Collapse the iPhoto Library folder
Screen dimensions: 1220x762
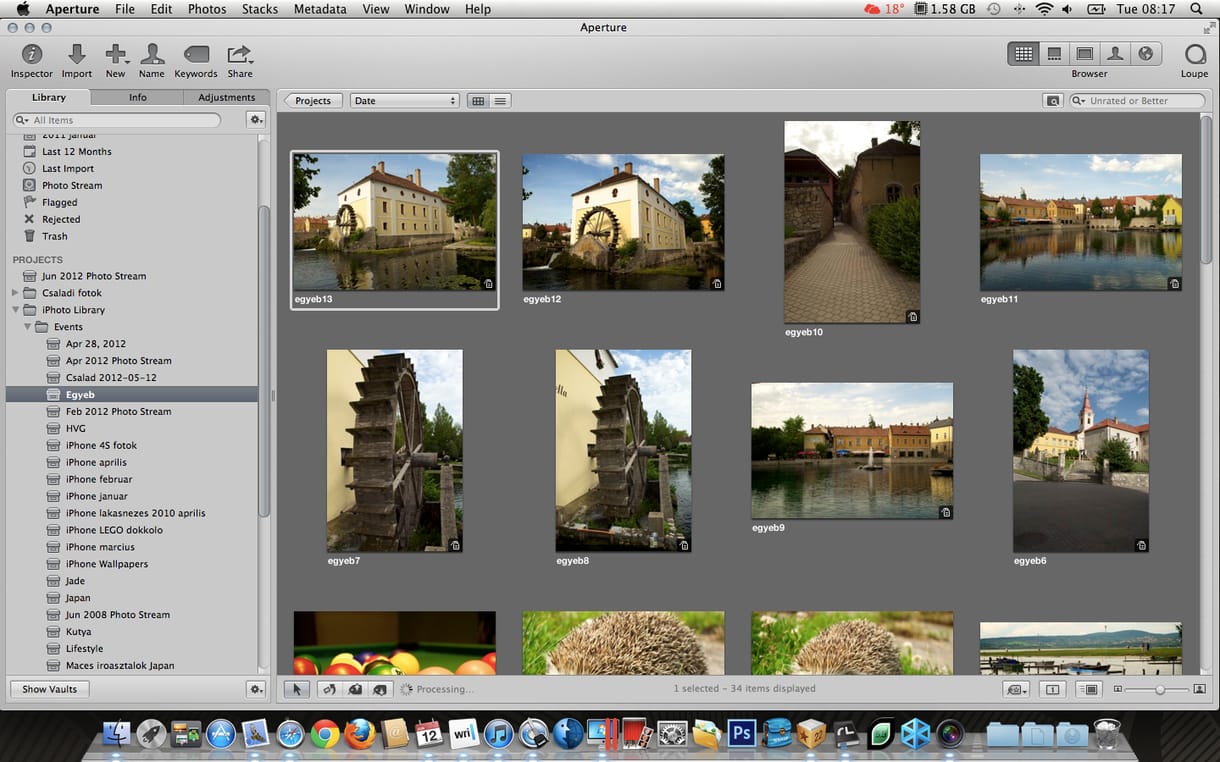click(x=15, y=310)
